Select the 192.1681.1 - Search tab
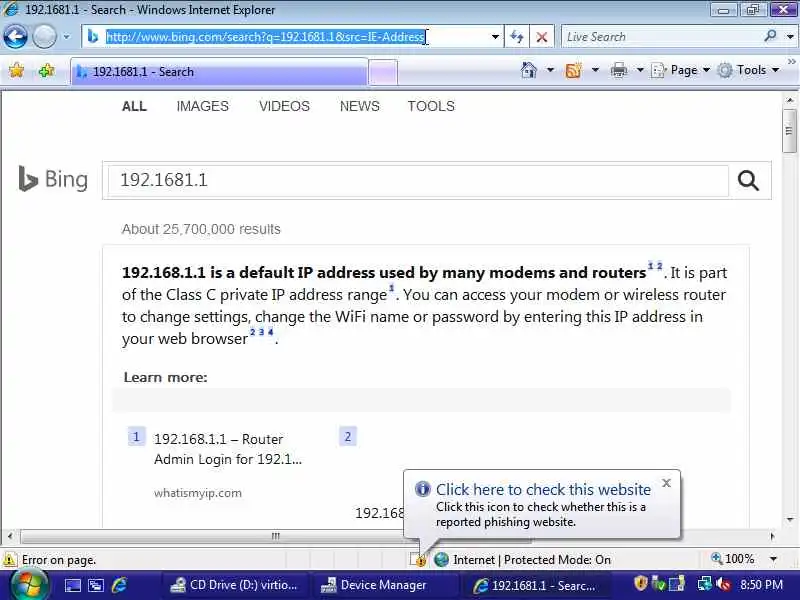The width and height of the screenshot is (800, 600). (x=219, y=72)
